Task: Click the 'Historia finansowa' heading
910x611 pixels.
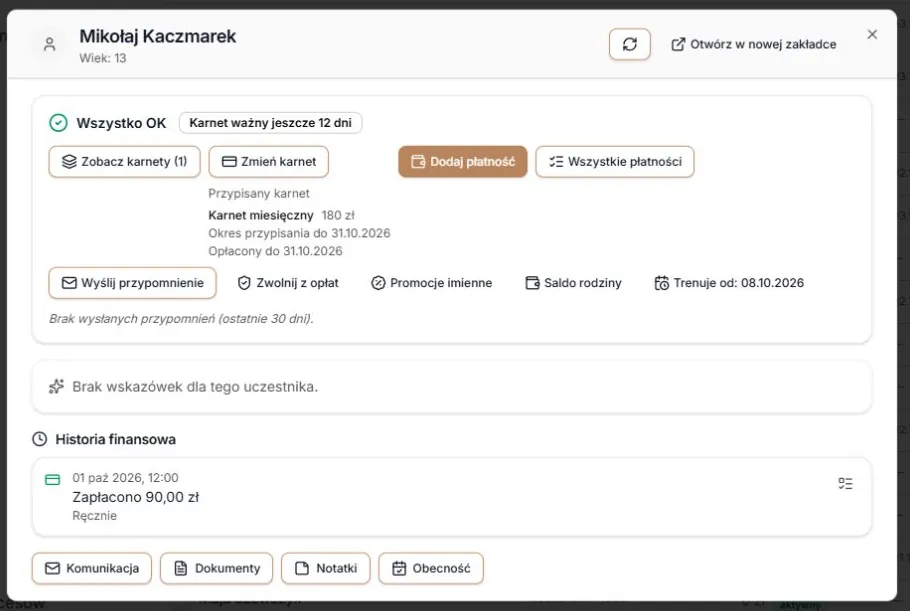Action: coord(115,439)
